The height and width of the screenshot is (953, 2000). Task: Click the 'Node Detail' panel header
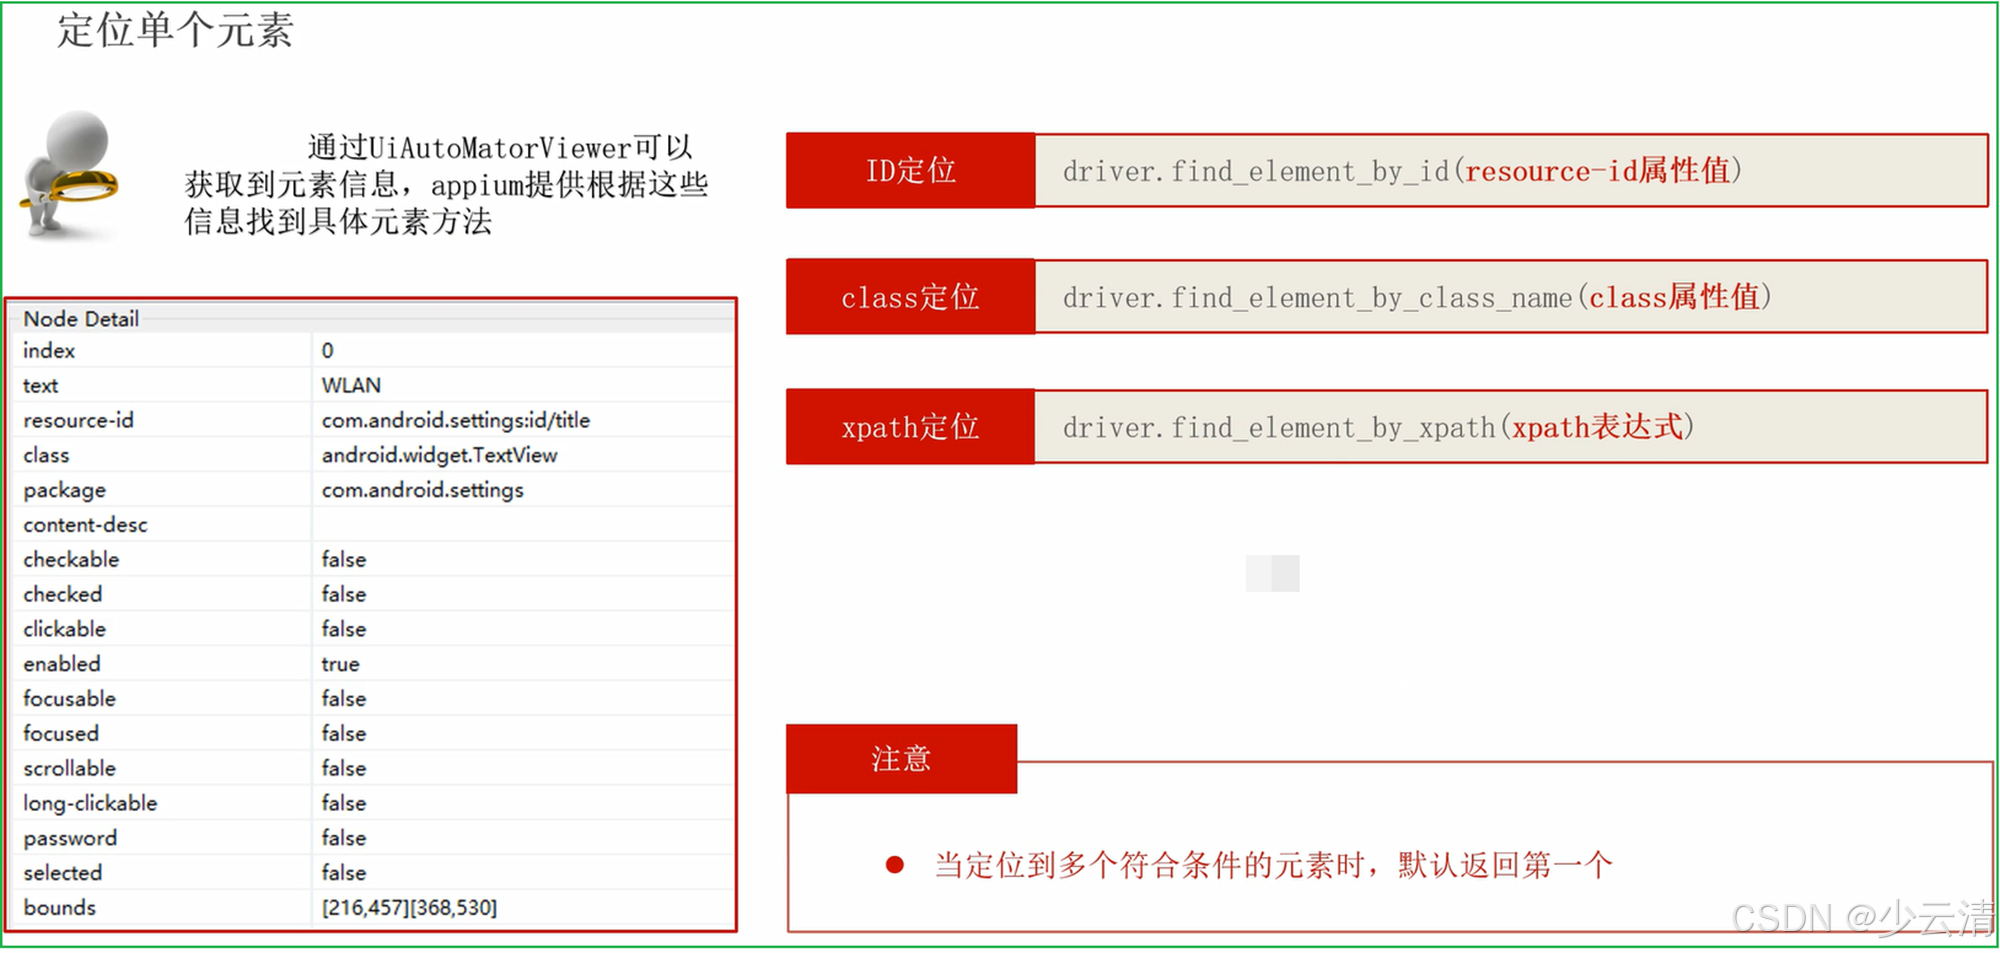click(x=81, y=319)
